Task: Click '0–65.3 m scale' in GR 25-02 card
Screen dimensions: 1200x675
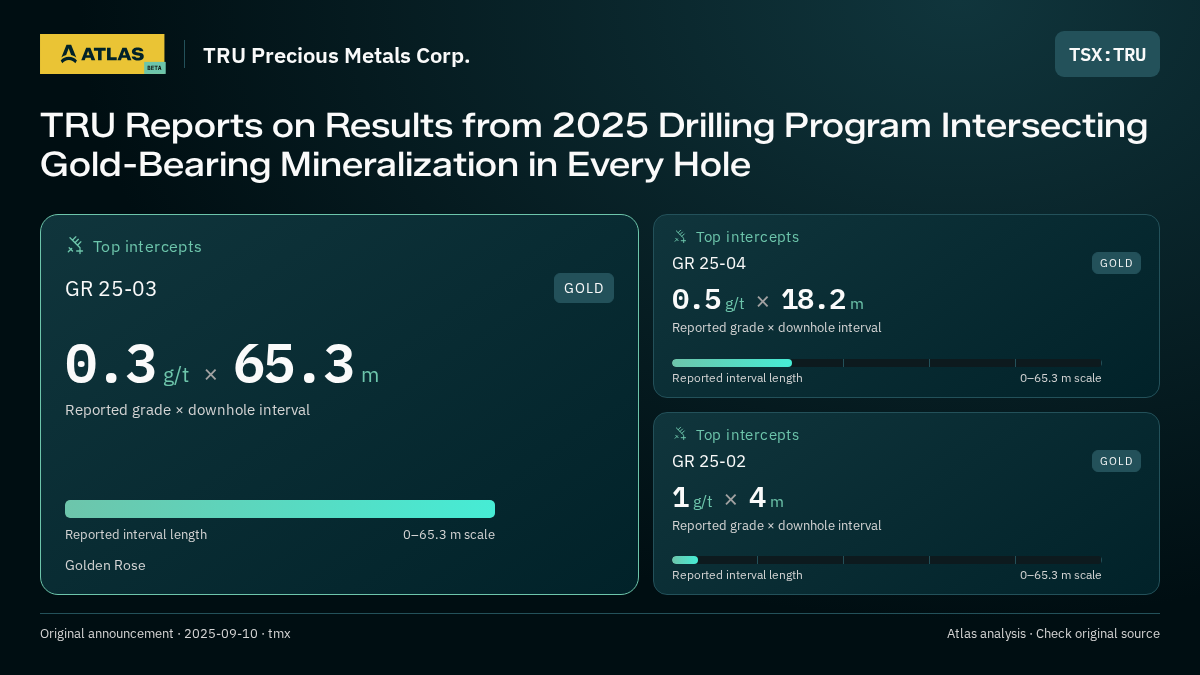Action: click(x=1061, y=575)
